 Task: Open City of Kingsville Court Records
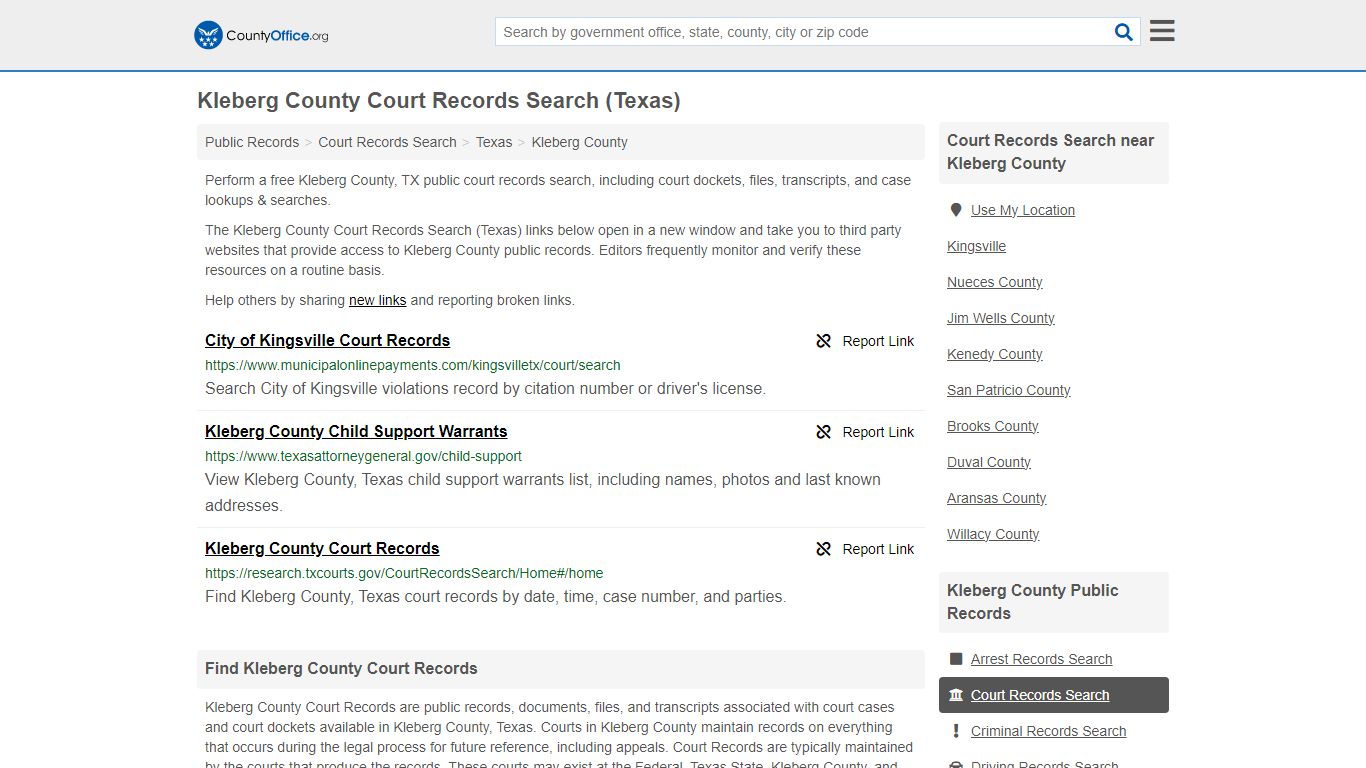327,340
